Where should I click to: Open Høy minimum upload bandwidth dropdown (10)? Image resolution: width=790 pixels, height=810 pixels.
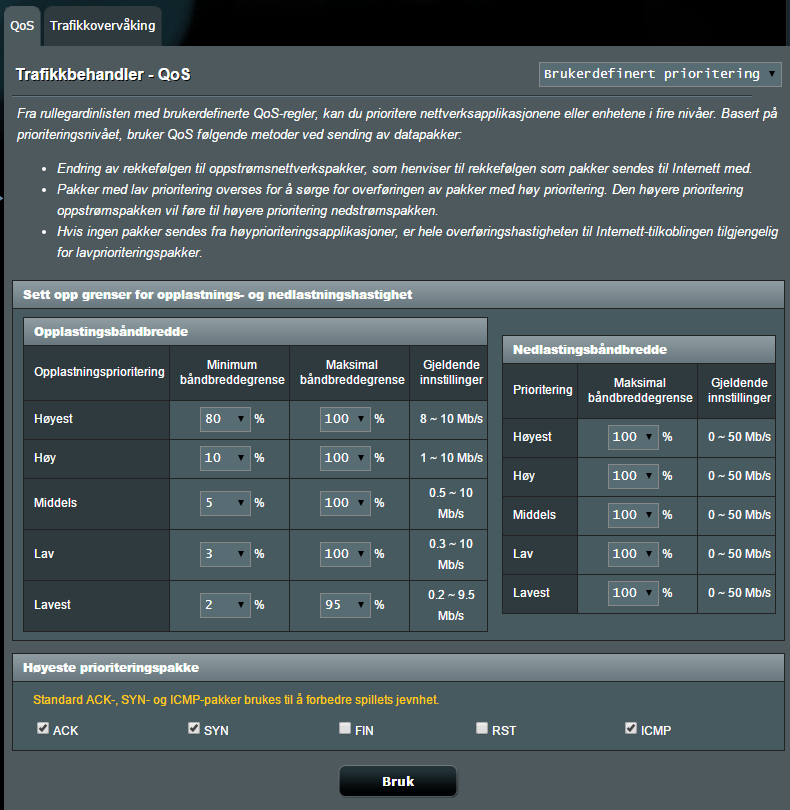(x=225, y=458)
